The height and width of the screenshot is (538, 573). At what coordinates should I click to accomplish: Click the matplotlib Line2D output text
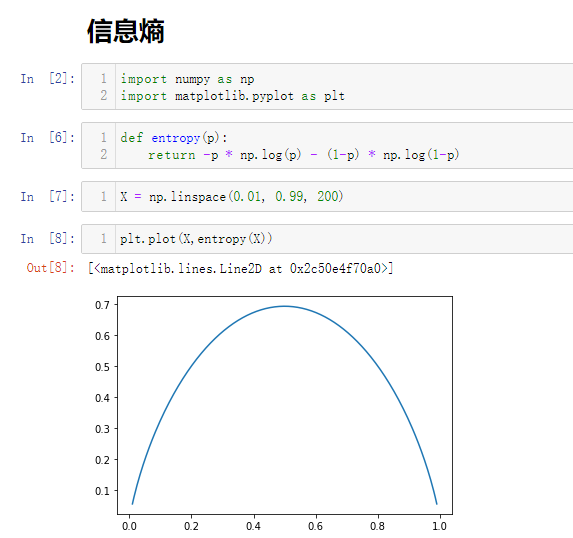coord(240,269)
